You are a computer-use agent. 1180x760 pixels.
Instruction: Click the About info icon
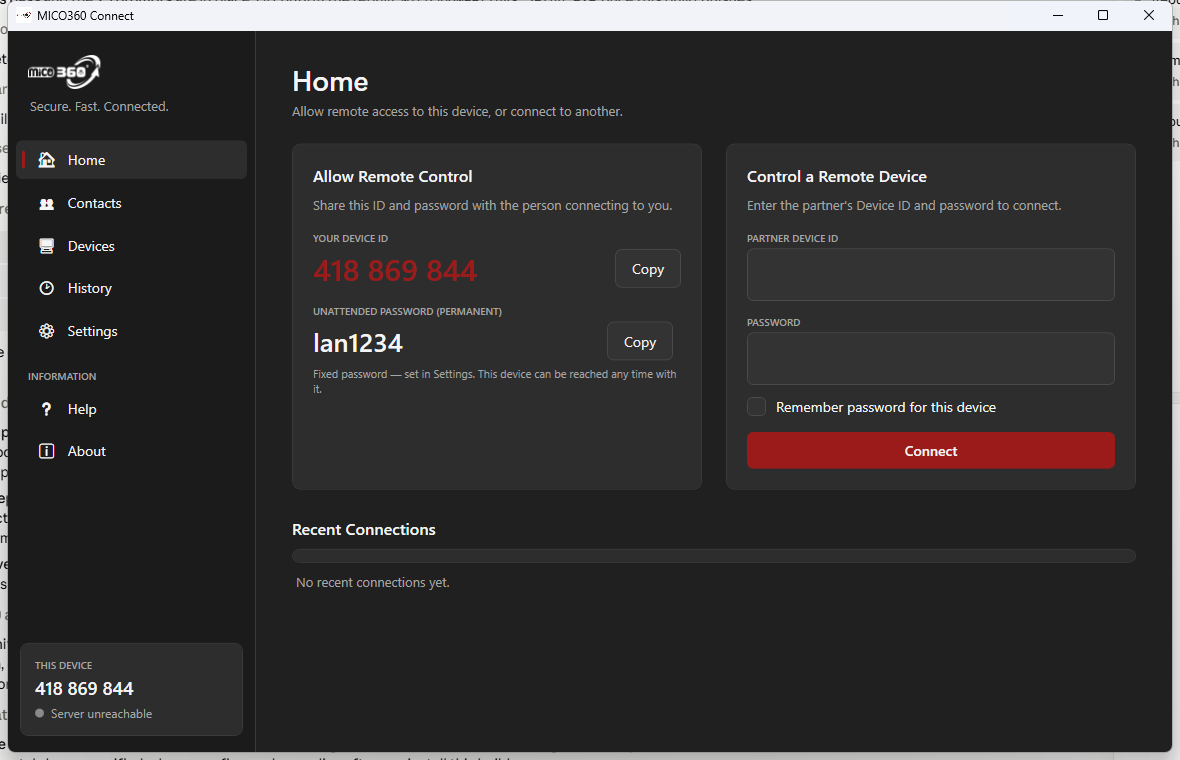click(x=47, y=451)
